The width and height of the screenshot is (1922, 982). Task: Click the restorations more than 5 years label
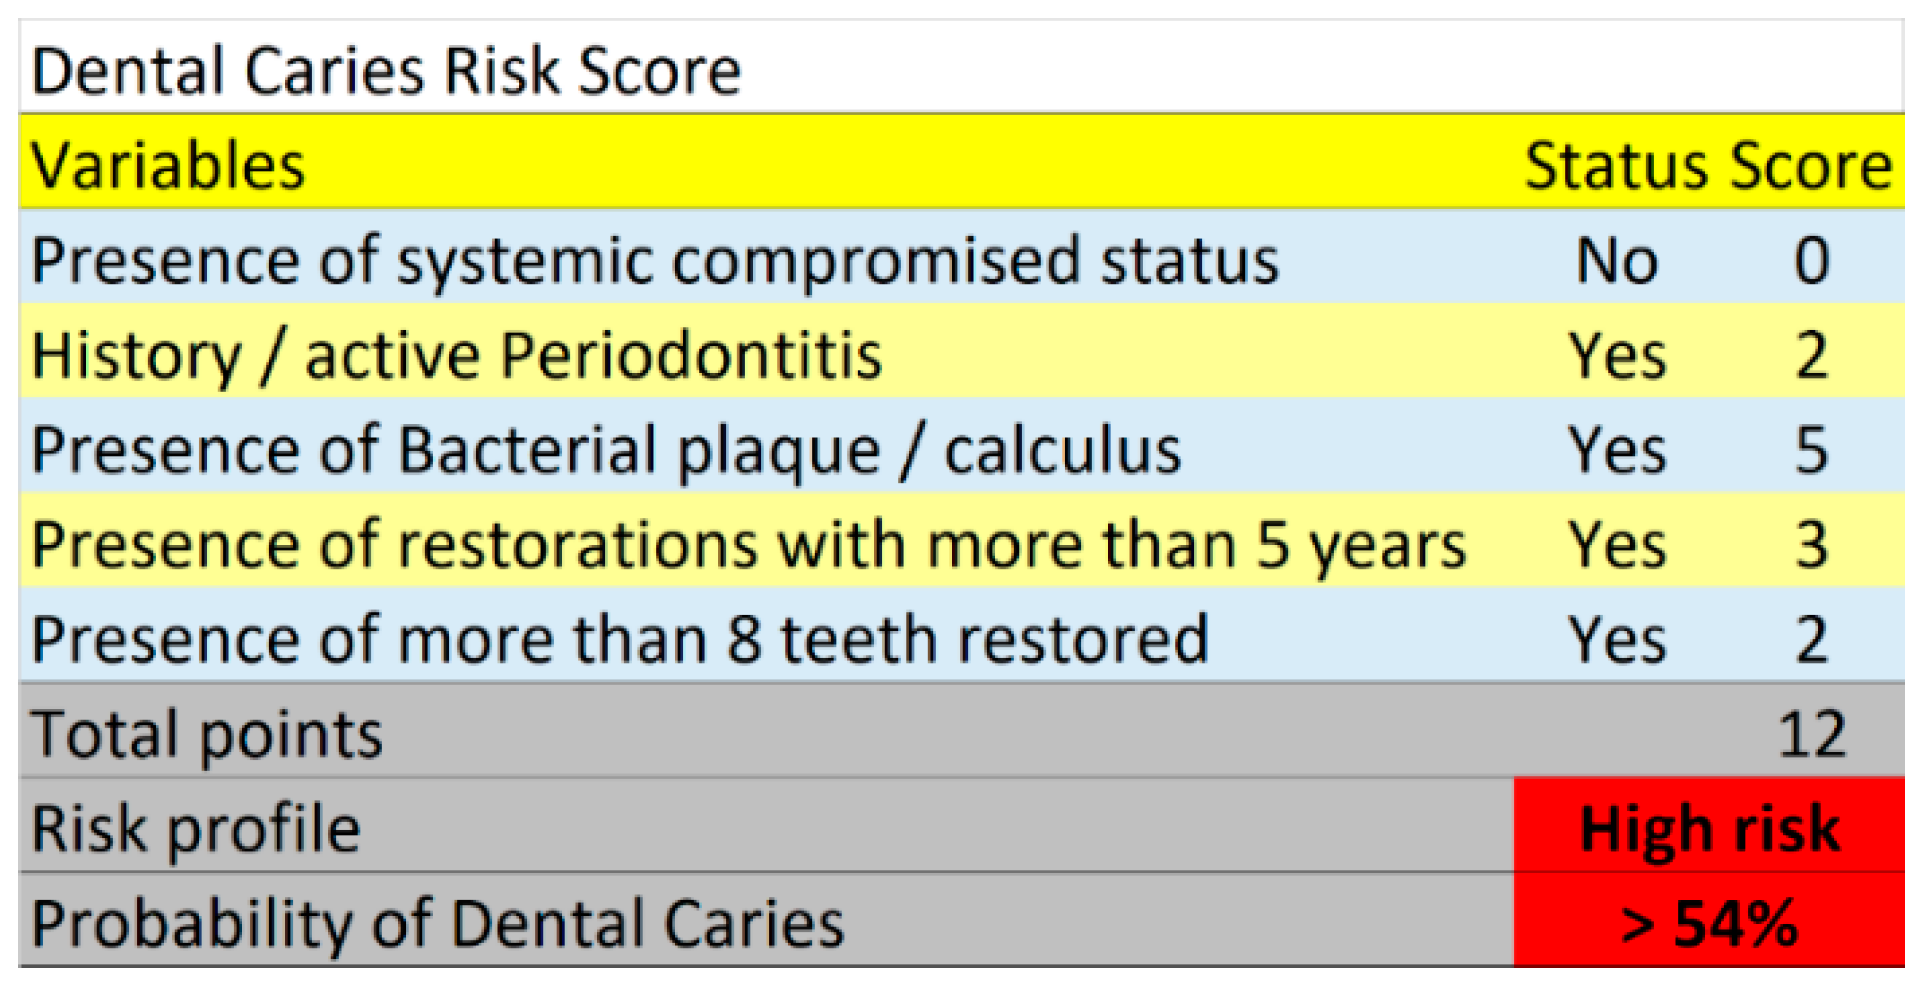(x=748, y=545)
